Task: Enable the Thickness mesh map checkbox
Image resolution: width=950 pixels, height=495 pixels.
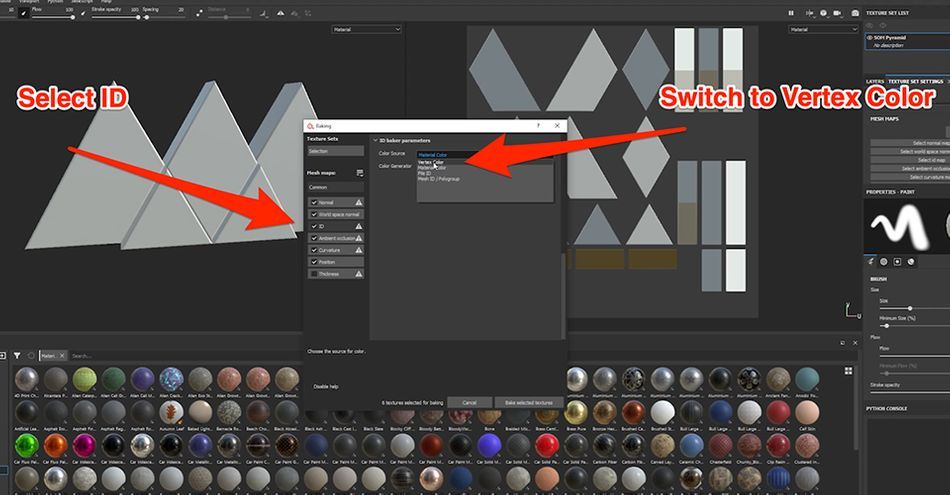Action: [314, 274]
